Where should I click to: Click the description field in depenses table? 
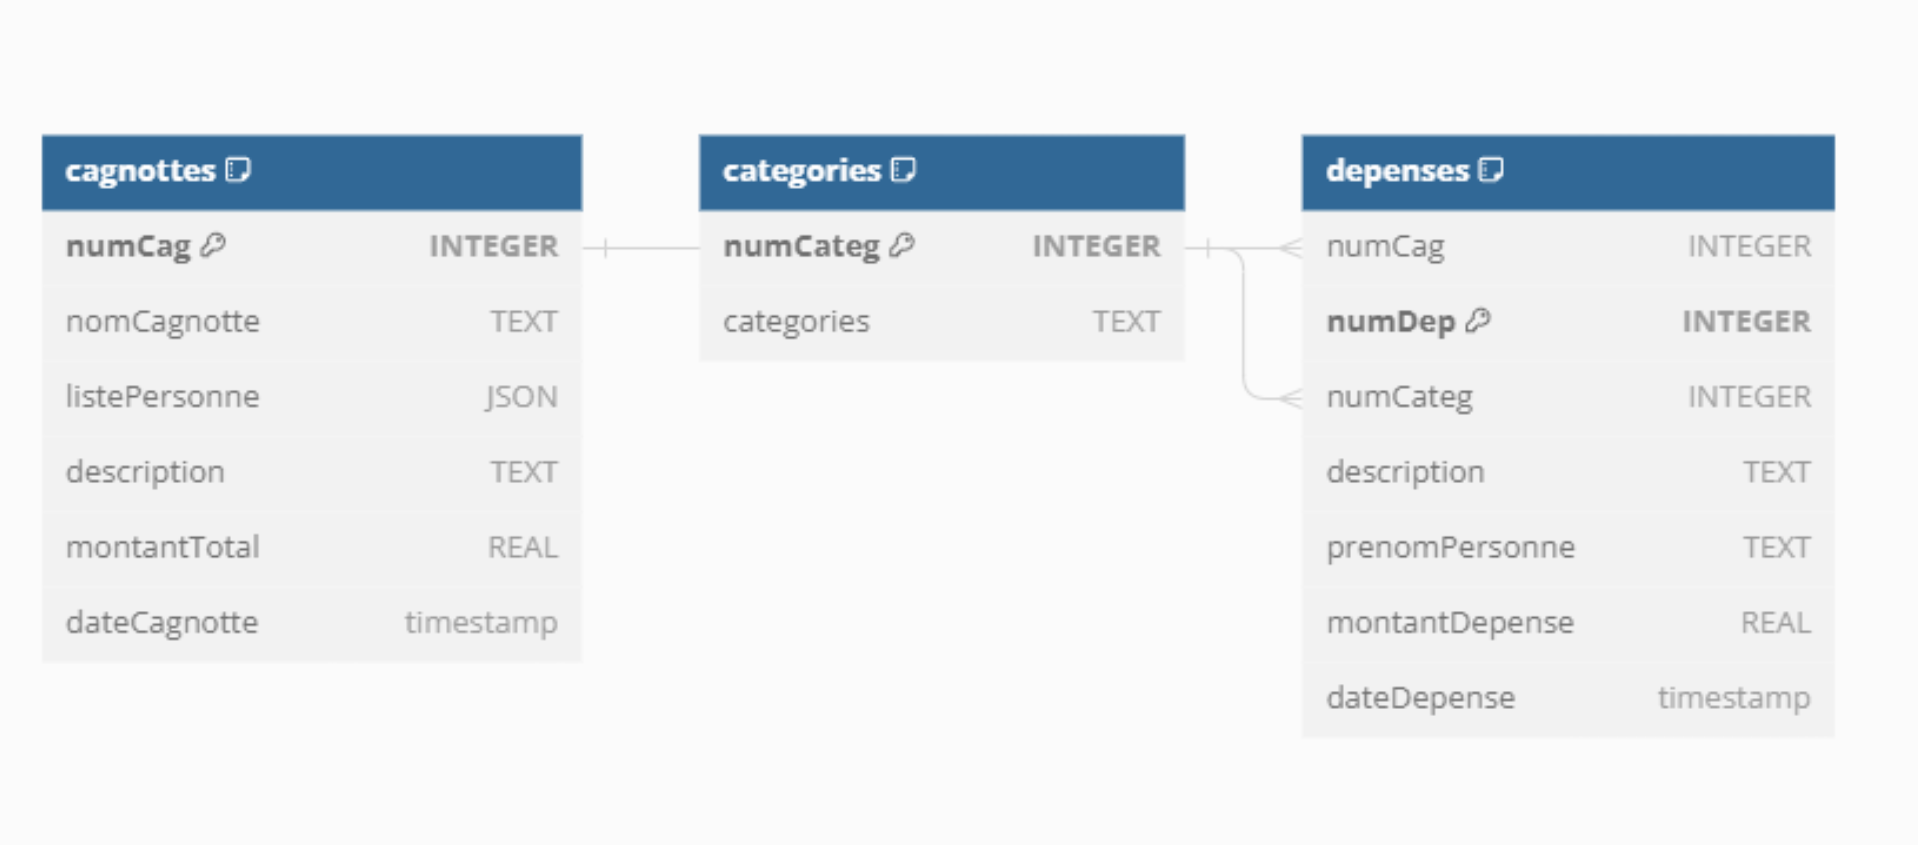(x=1567, y=472)
